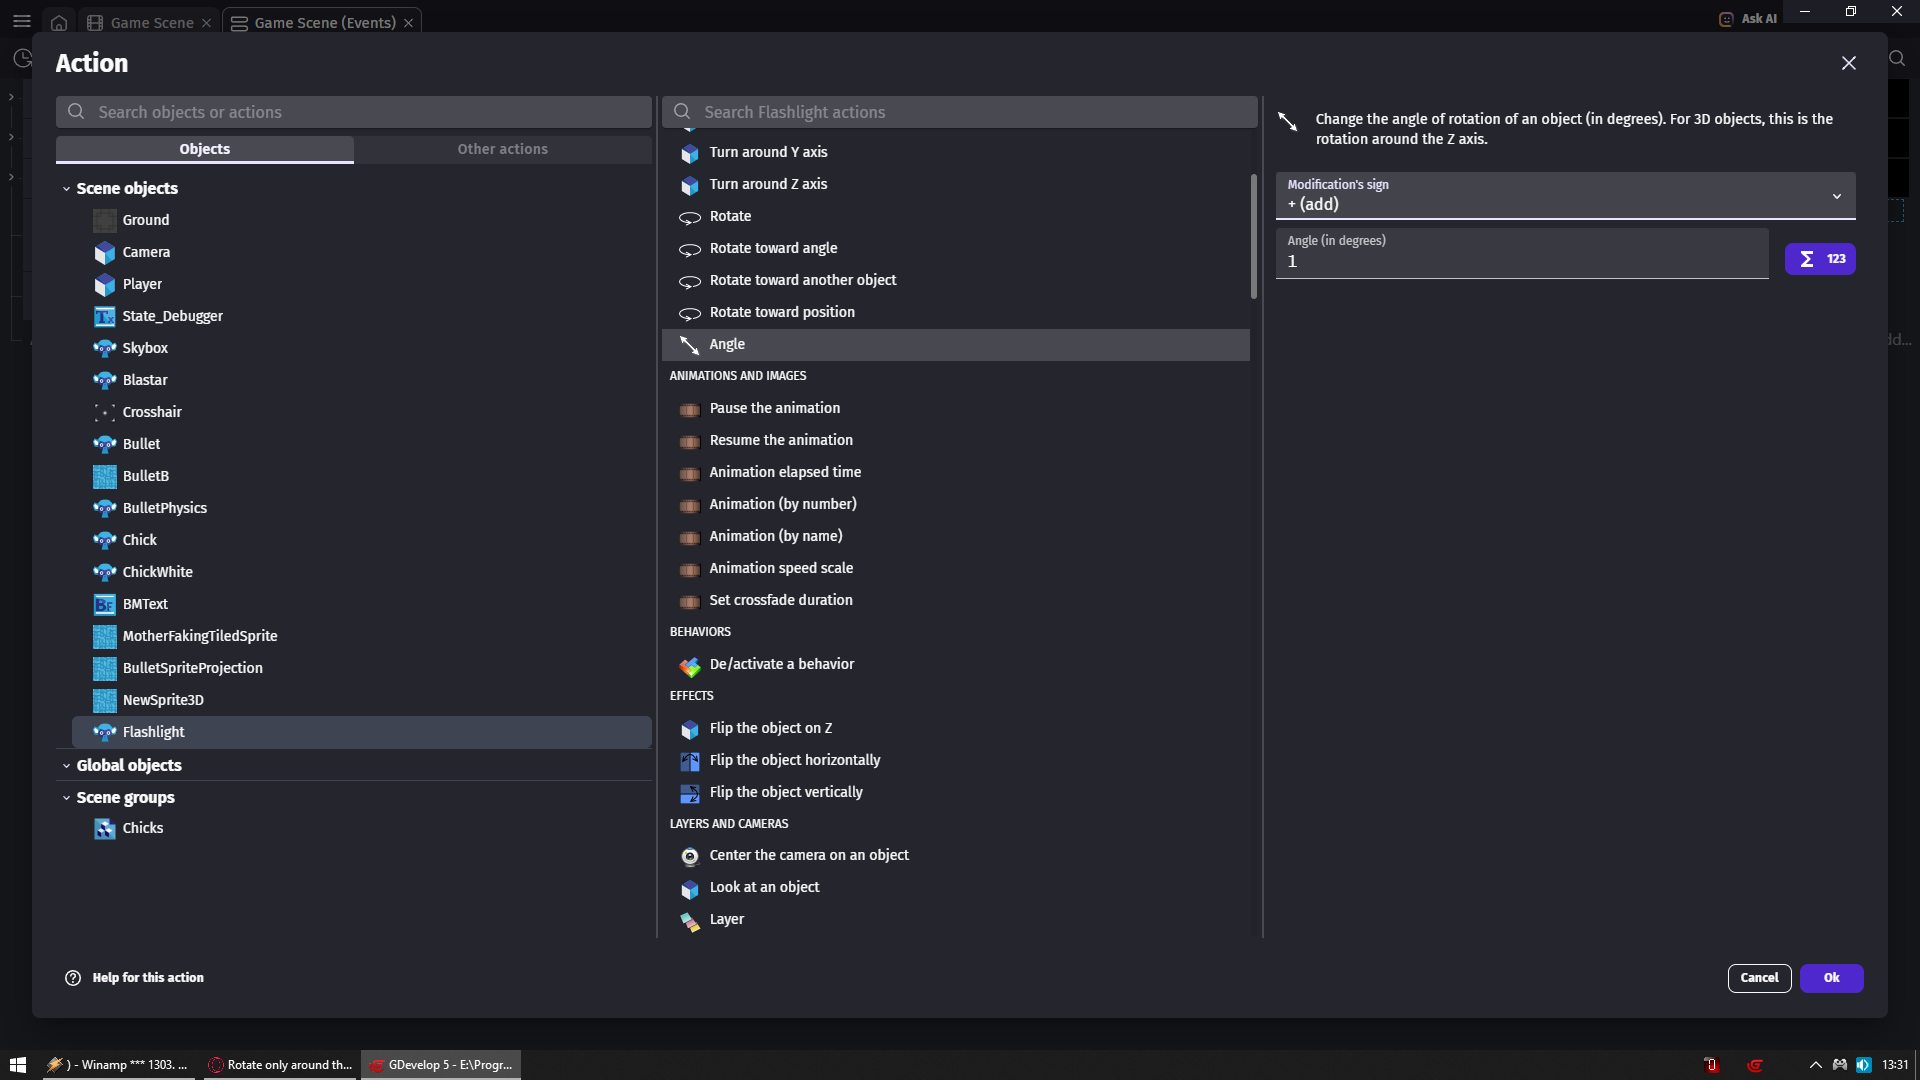
Task: Click the Chicks group icon
Action: click(x=104, y=829)
